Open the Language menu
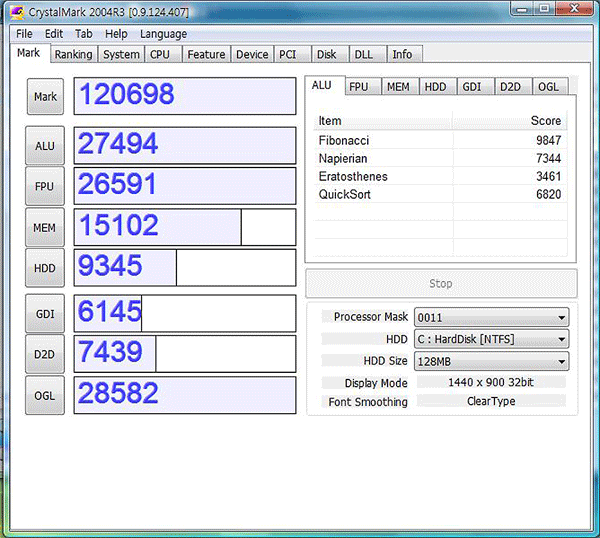Viewport: 600px width, 538px height. coord(163,34)
